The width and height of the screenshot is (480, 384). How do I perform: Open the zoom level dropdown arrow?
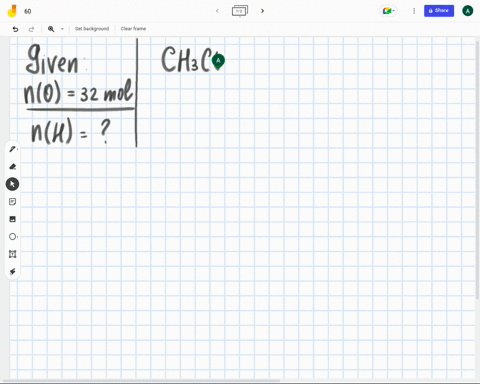coord(62,29)
